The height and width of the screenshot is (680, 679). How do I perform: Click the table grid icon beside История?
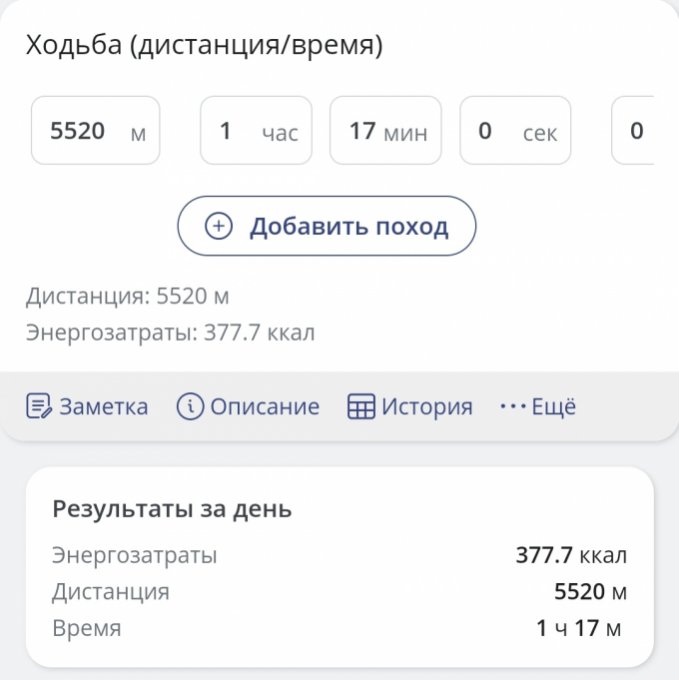(360, 407)
